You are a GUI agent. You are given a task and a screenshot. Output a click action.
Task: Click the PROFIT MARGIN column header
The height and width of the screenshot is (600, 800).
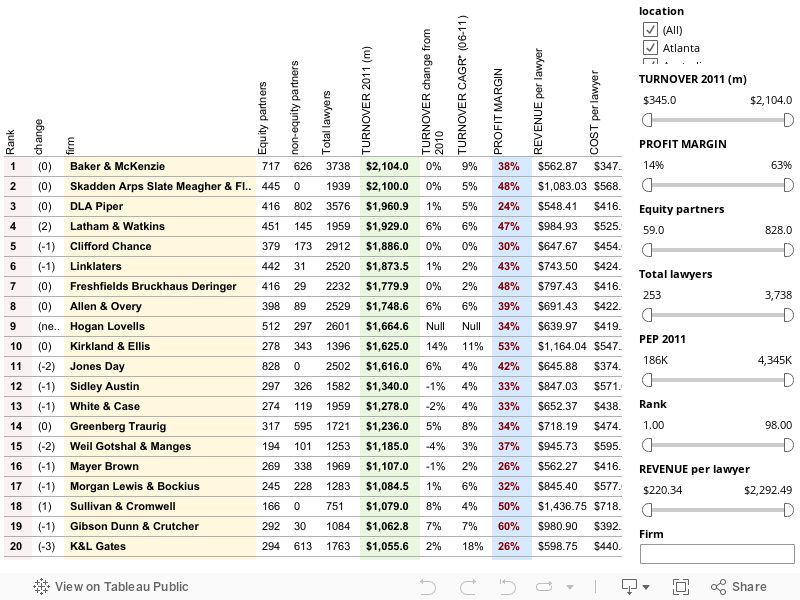498,110
